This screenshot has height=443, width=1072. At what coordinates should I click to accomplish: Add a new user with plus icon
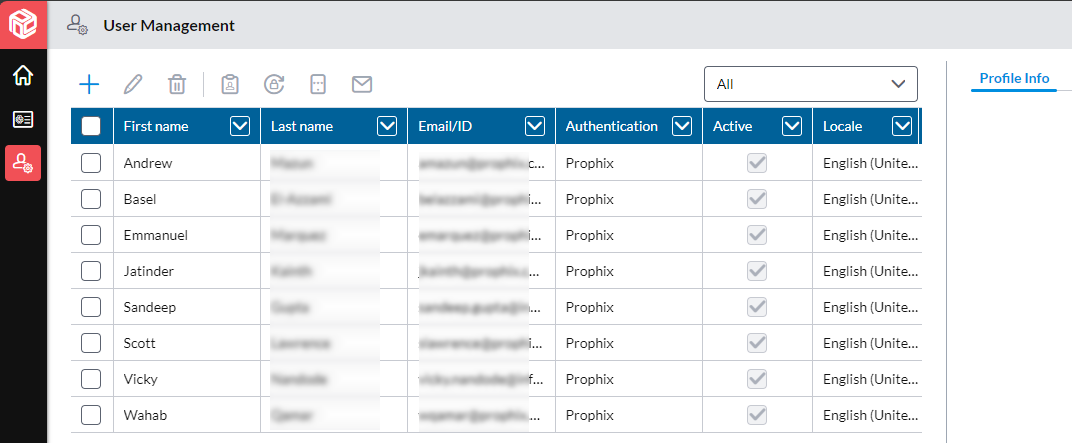pos(90,85)
